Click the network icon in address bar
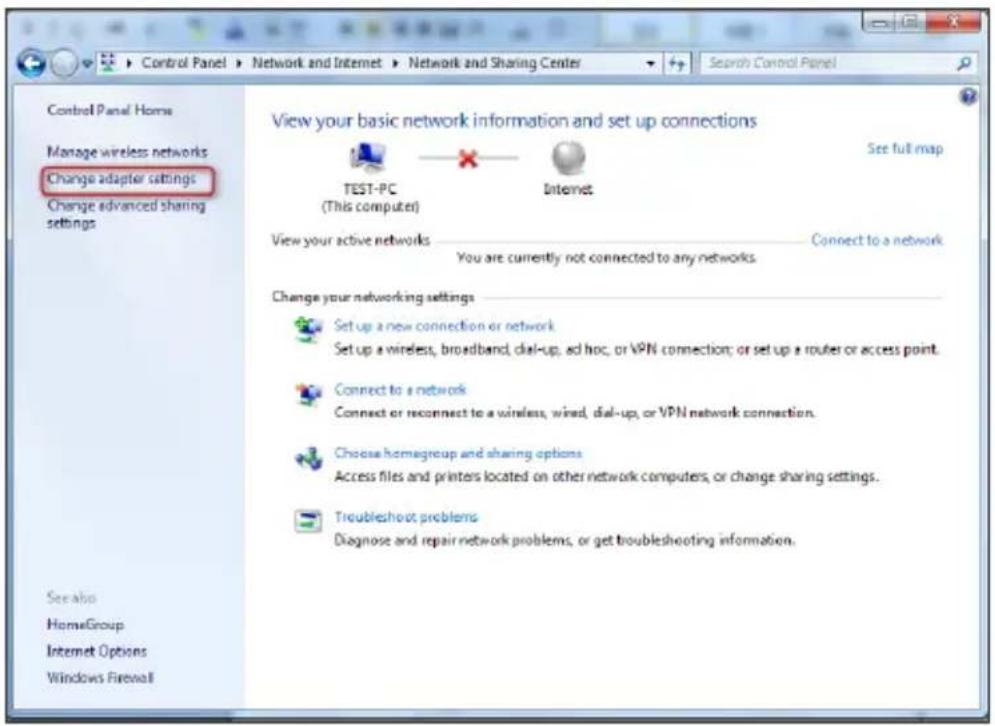 (109, 62)
